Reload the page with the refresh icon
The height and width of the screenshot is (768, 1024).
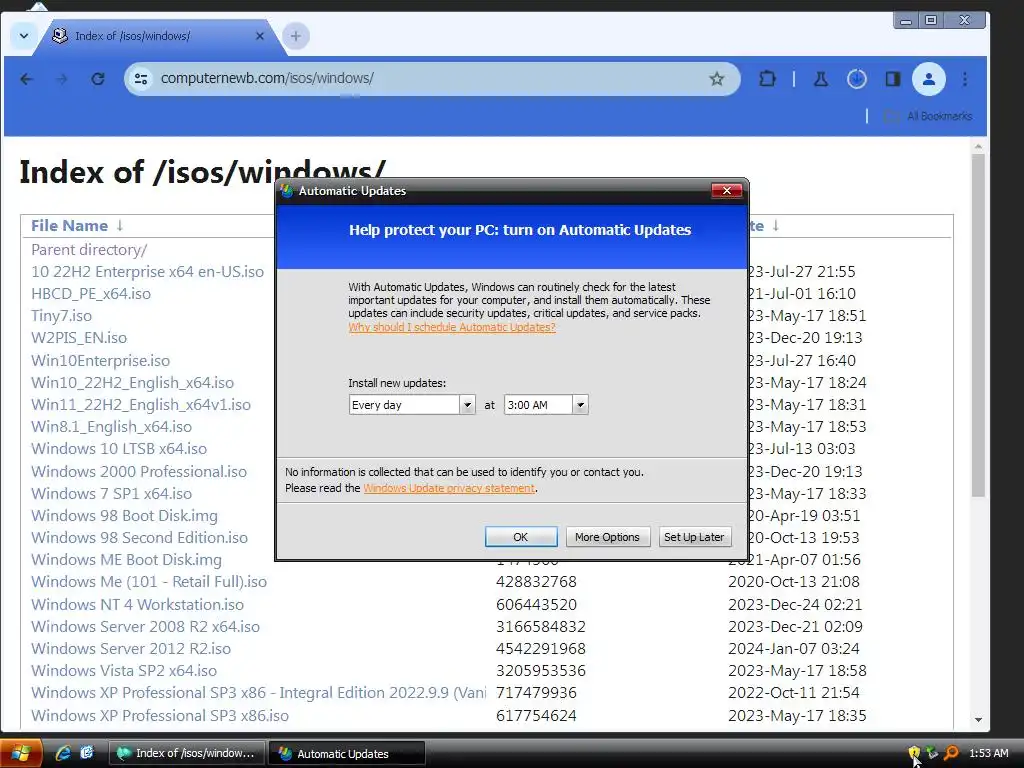coord(98,79)
